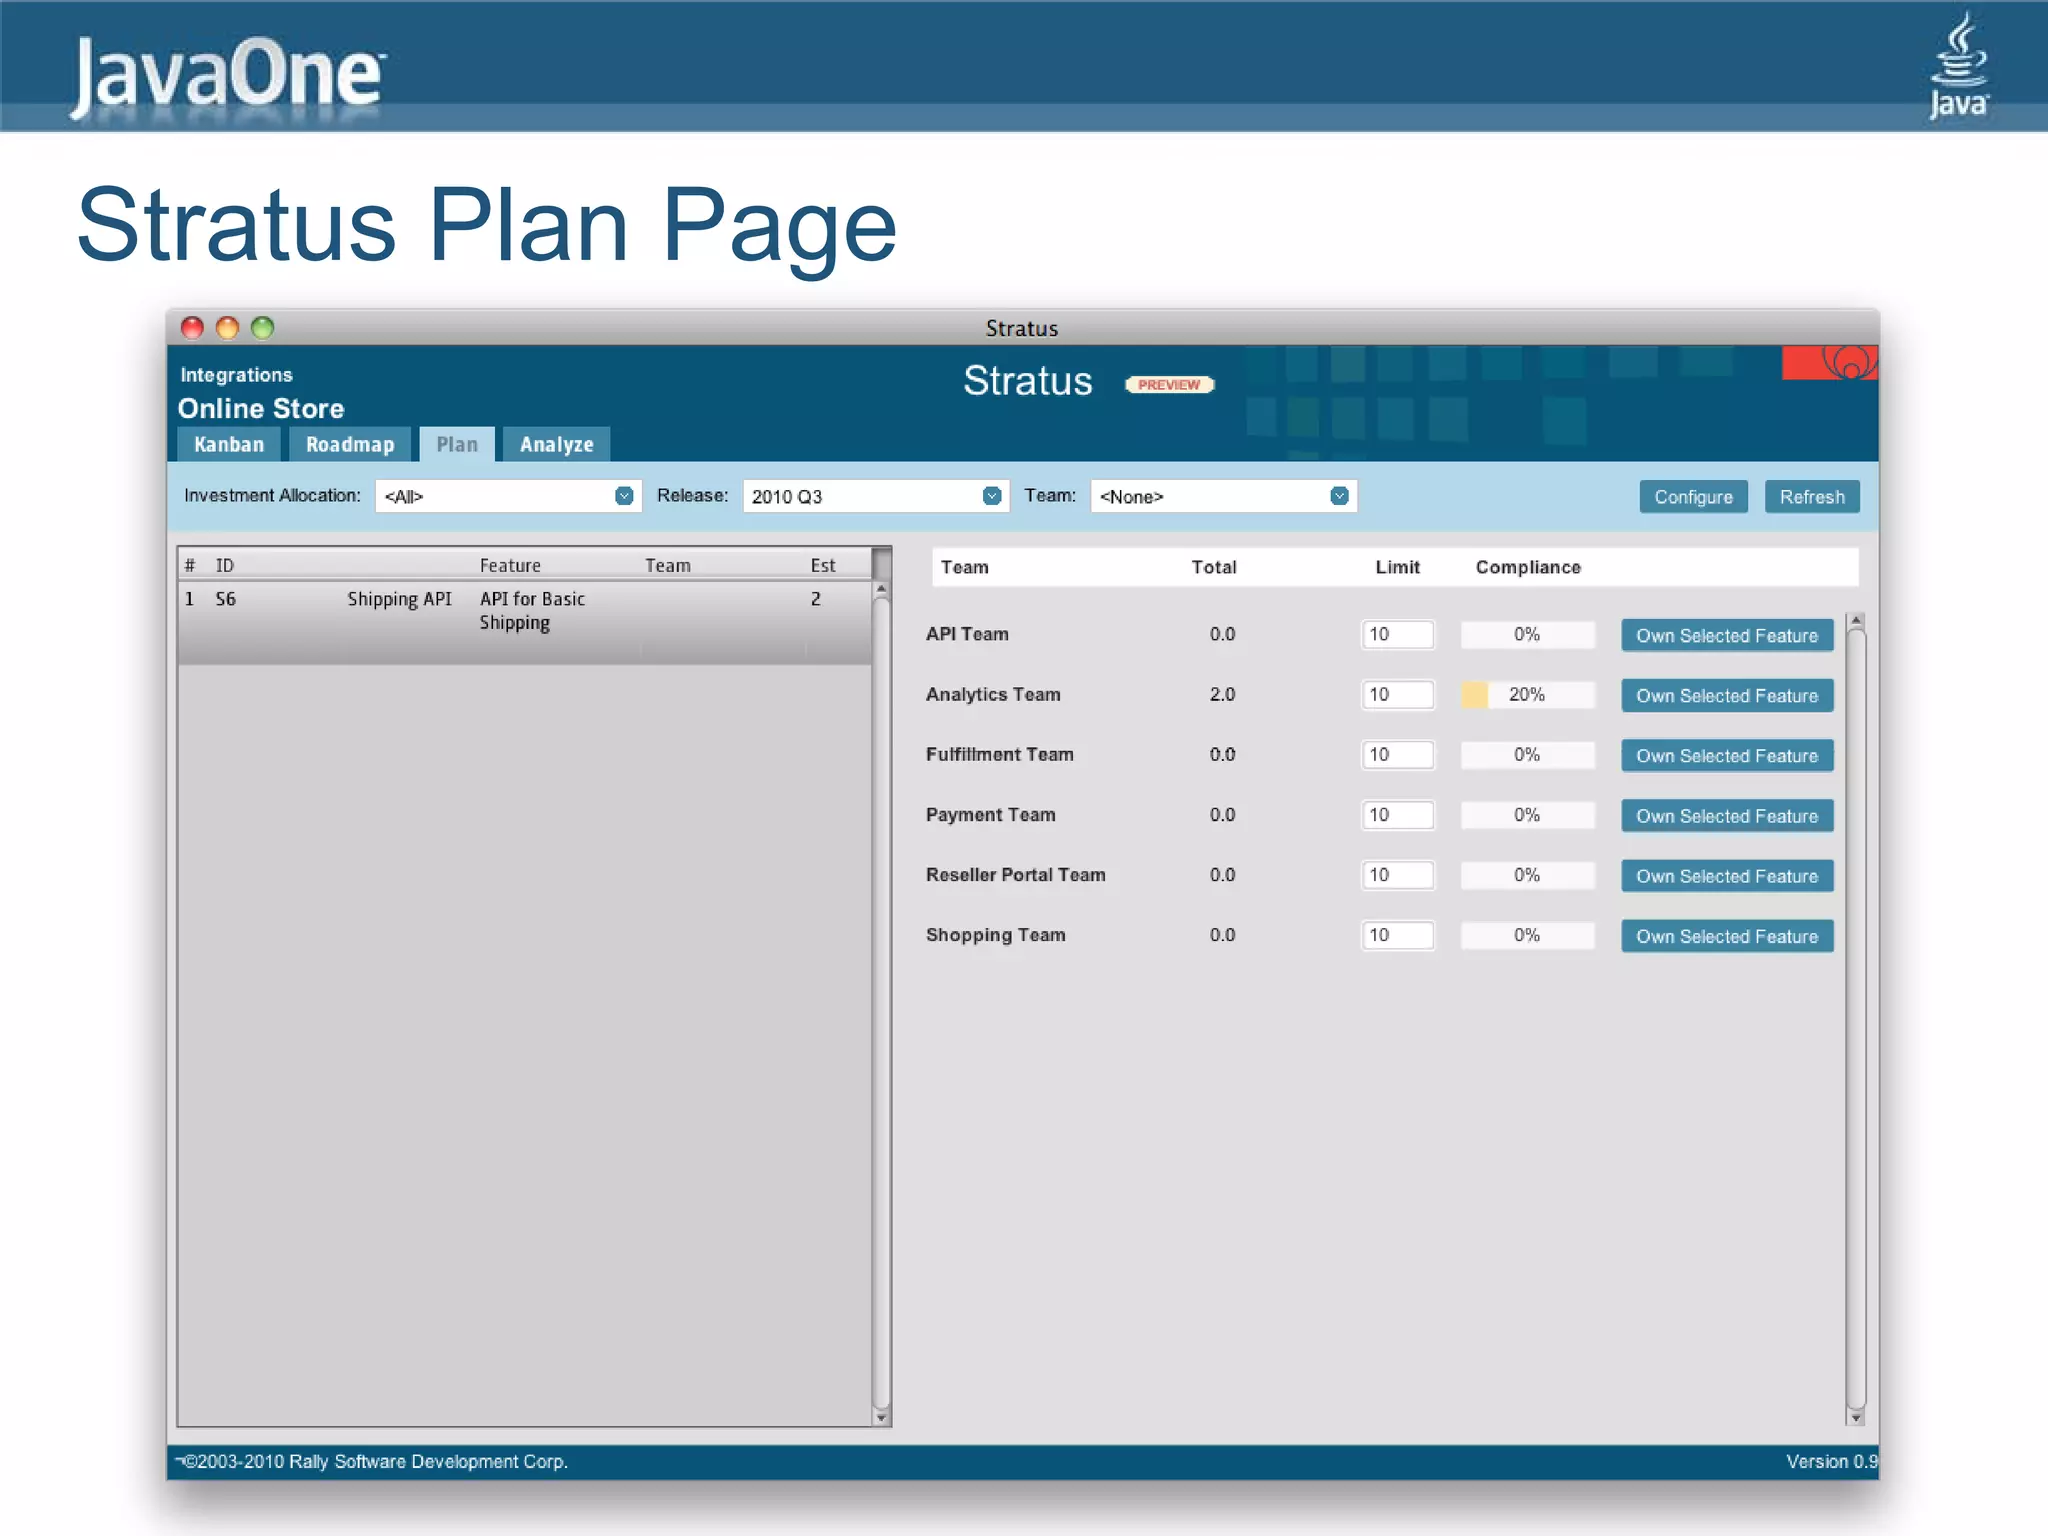Viewport: 2048px width, 1536px height.
Task: Click the Reseller Portal Team name
Action: pyautogui.click(x=1015, y=875)
